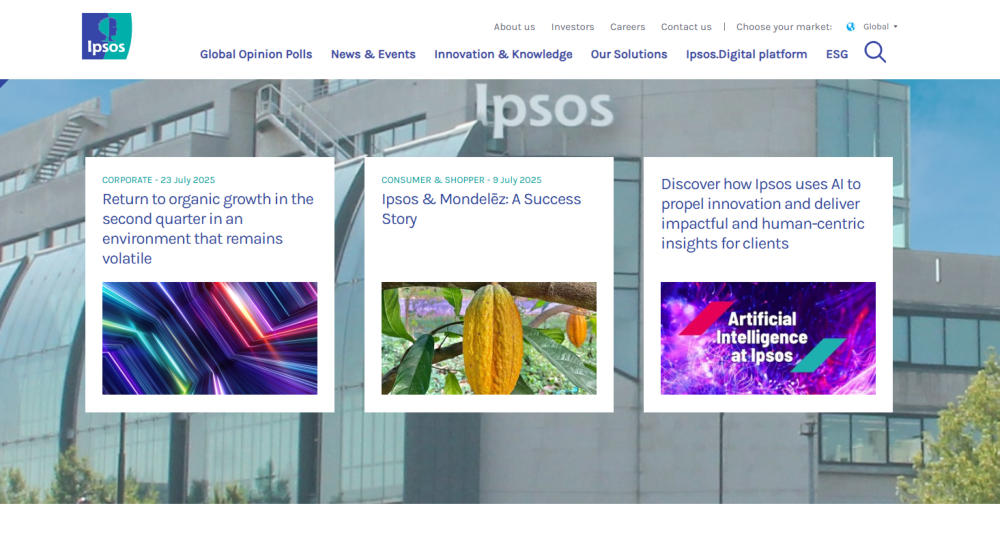Open the ESG menu item
Image resolution: width=1000 pixels, height=536 pixels.
click(x=837, y=54)
